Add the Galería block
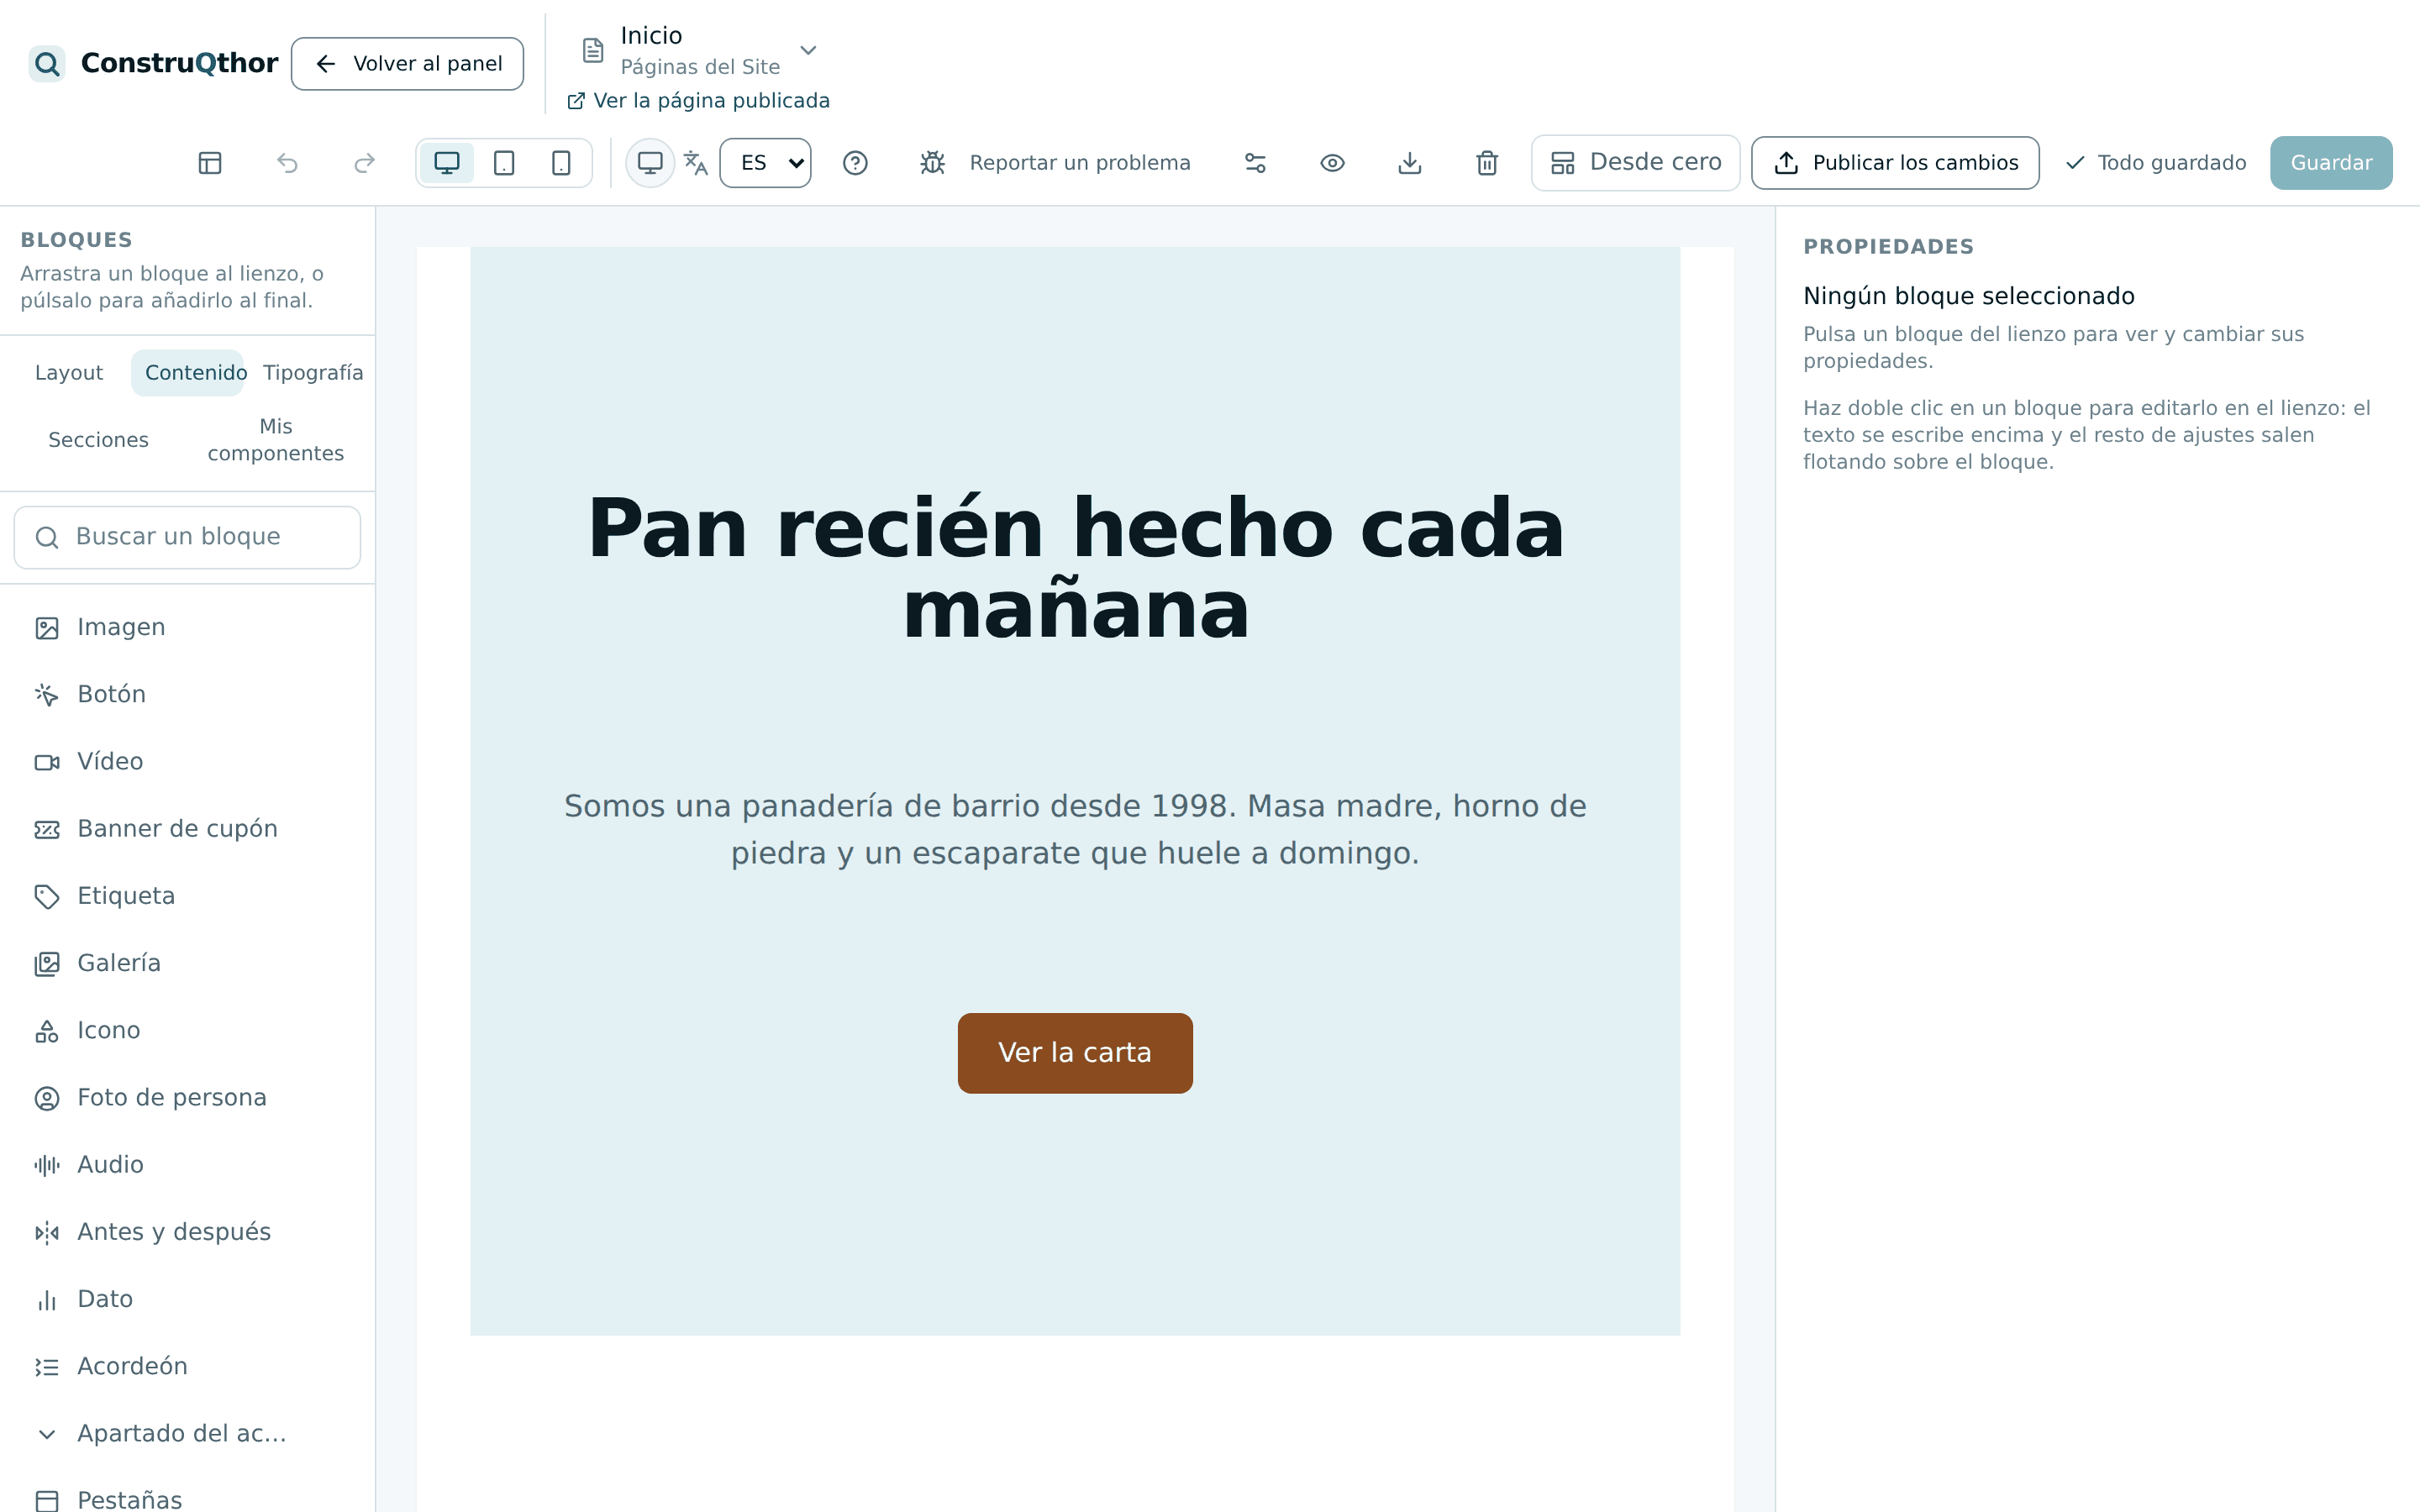The width and height of the screenshot is (2420, 1512). pyautogui.click(x=187, y=963)
